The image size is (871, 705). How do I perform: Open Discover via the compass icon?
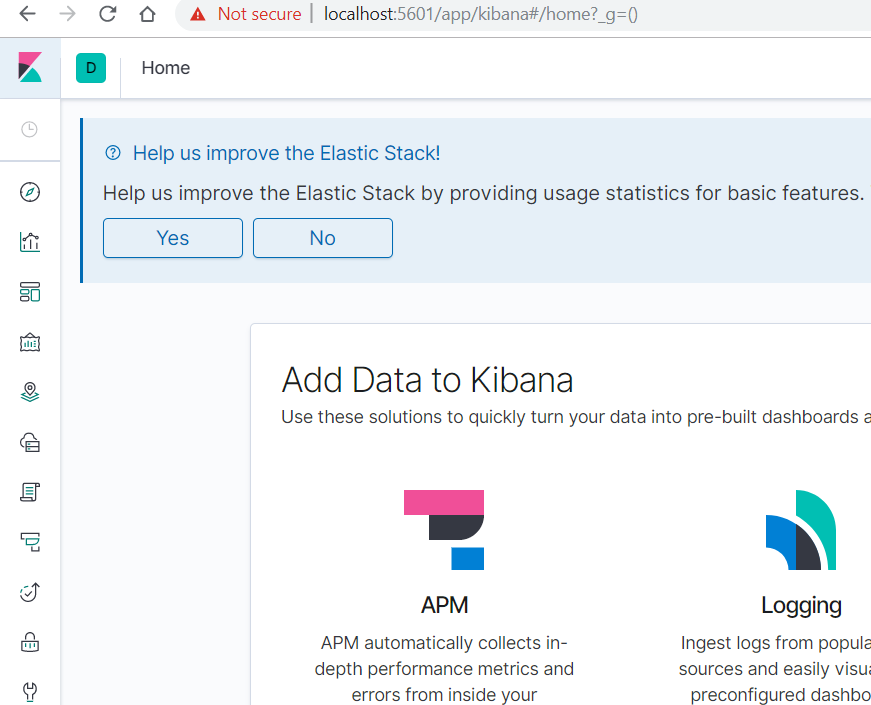pyautogui.click(x=30, y=192)
